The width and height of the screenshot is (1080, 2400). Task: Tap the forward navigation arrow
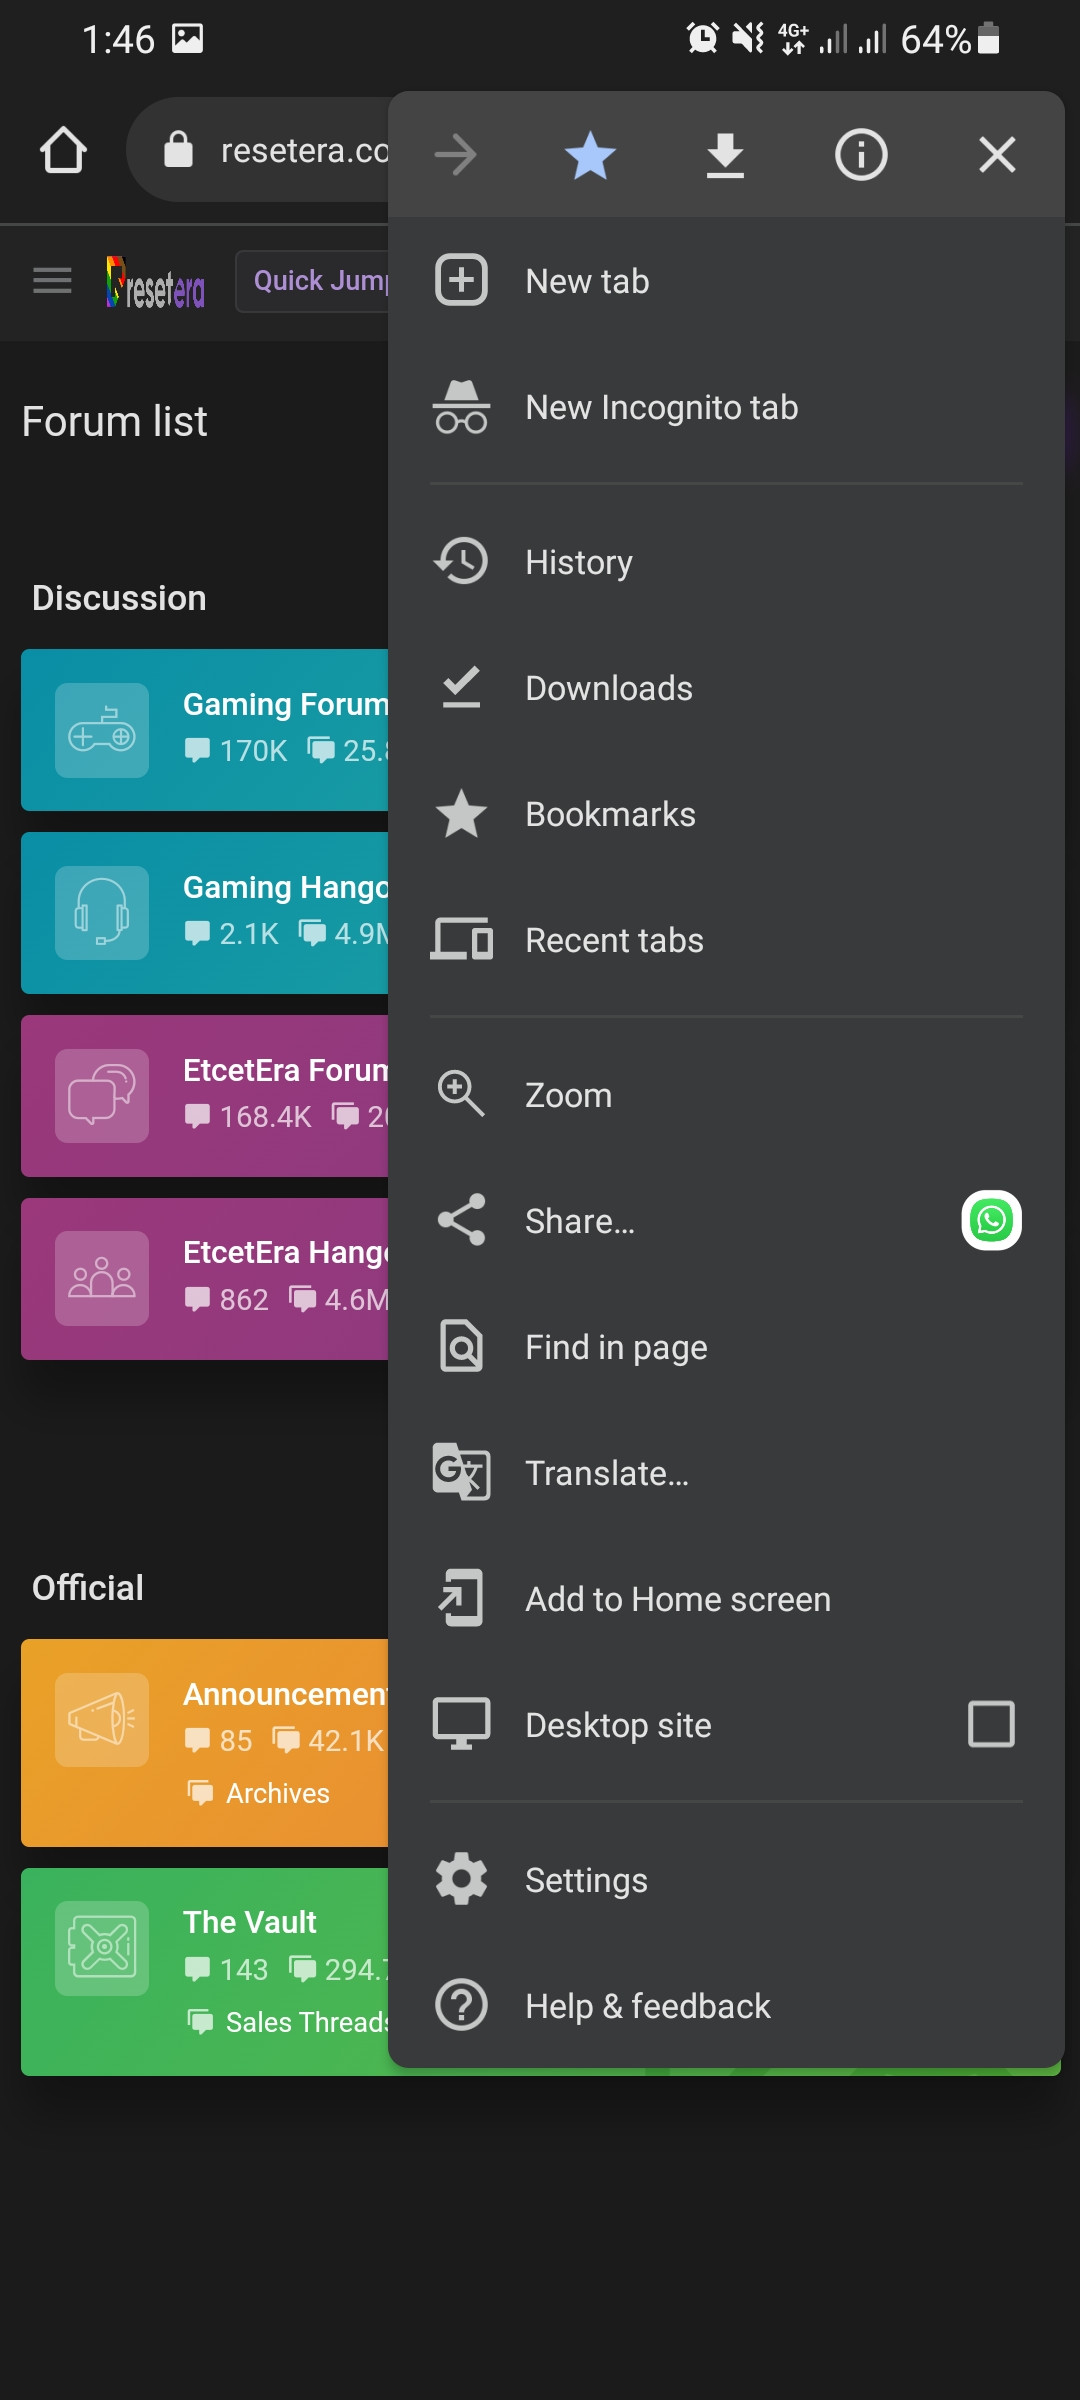click(x=456, y=155)
